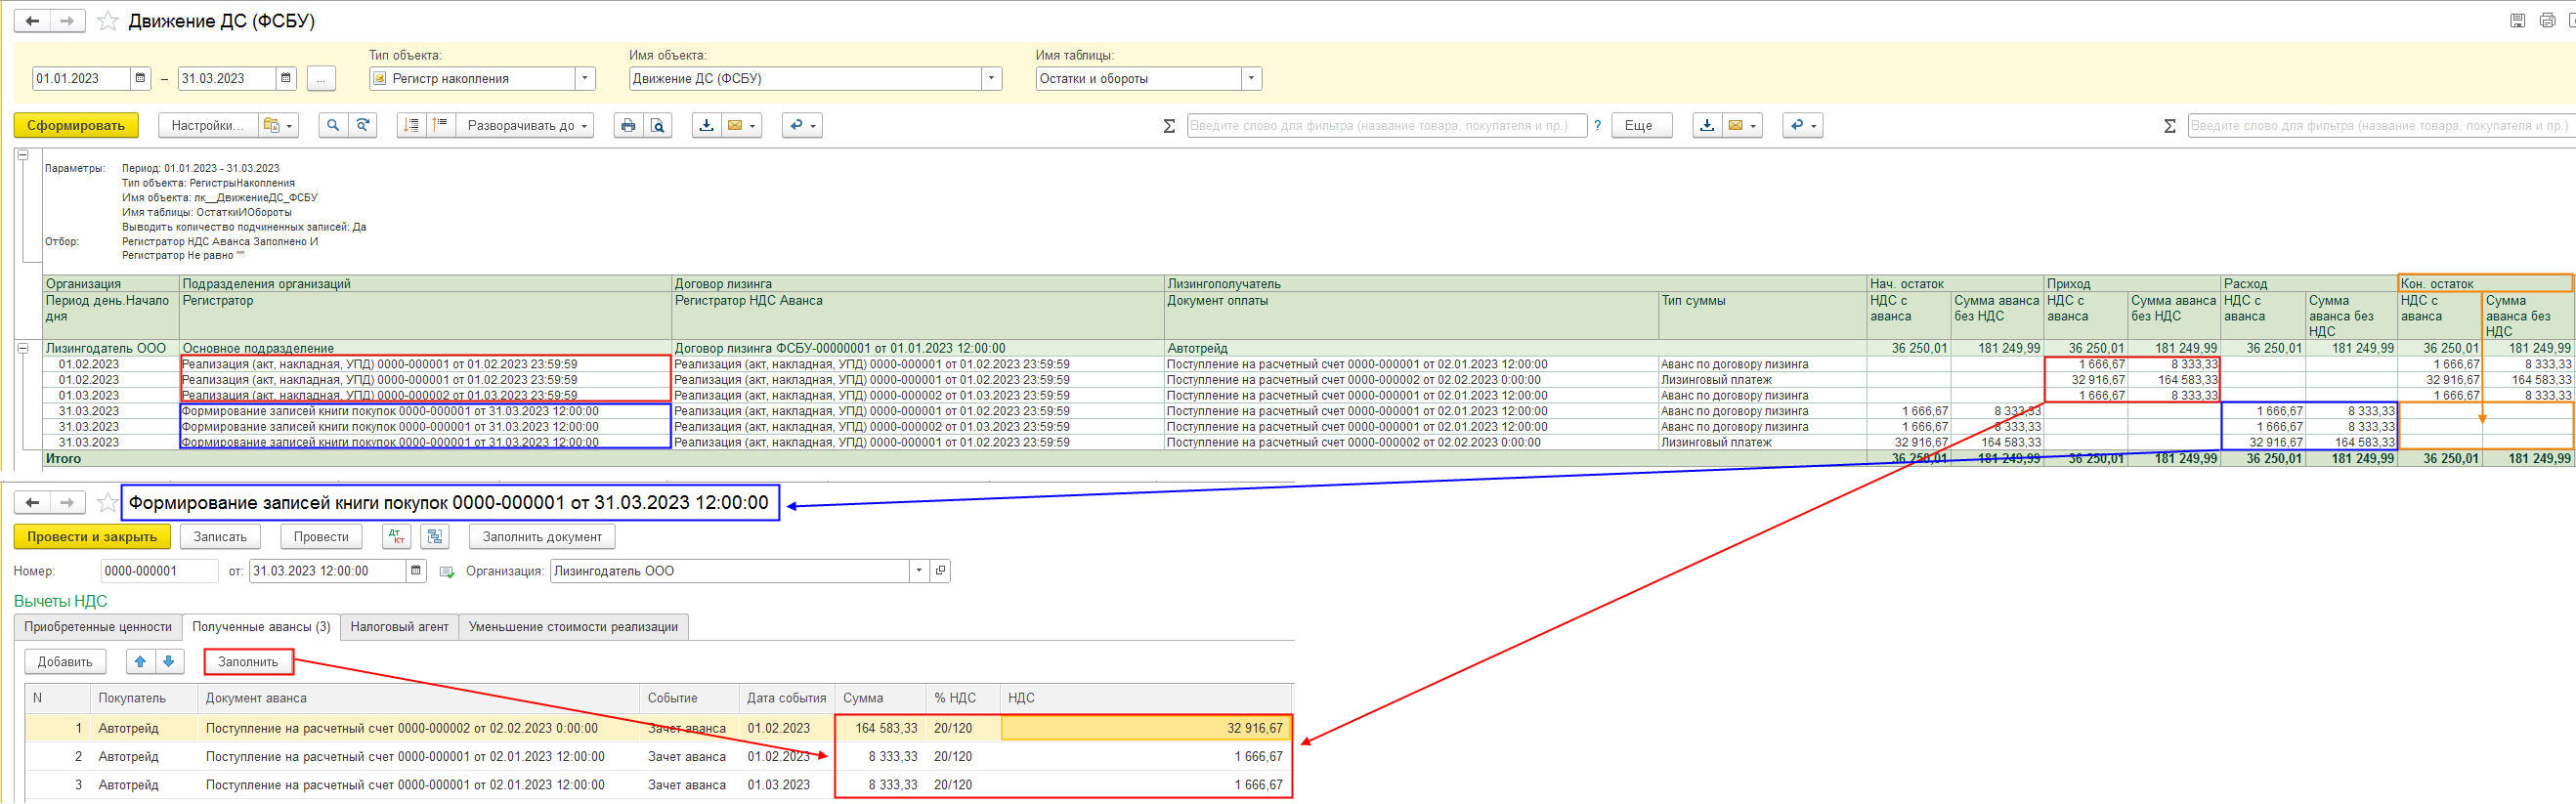Collapse the Лизингодатель ООО row group
Screen dimensions: 2576x804
[22, 348]
